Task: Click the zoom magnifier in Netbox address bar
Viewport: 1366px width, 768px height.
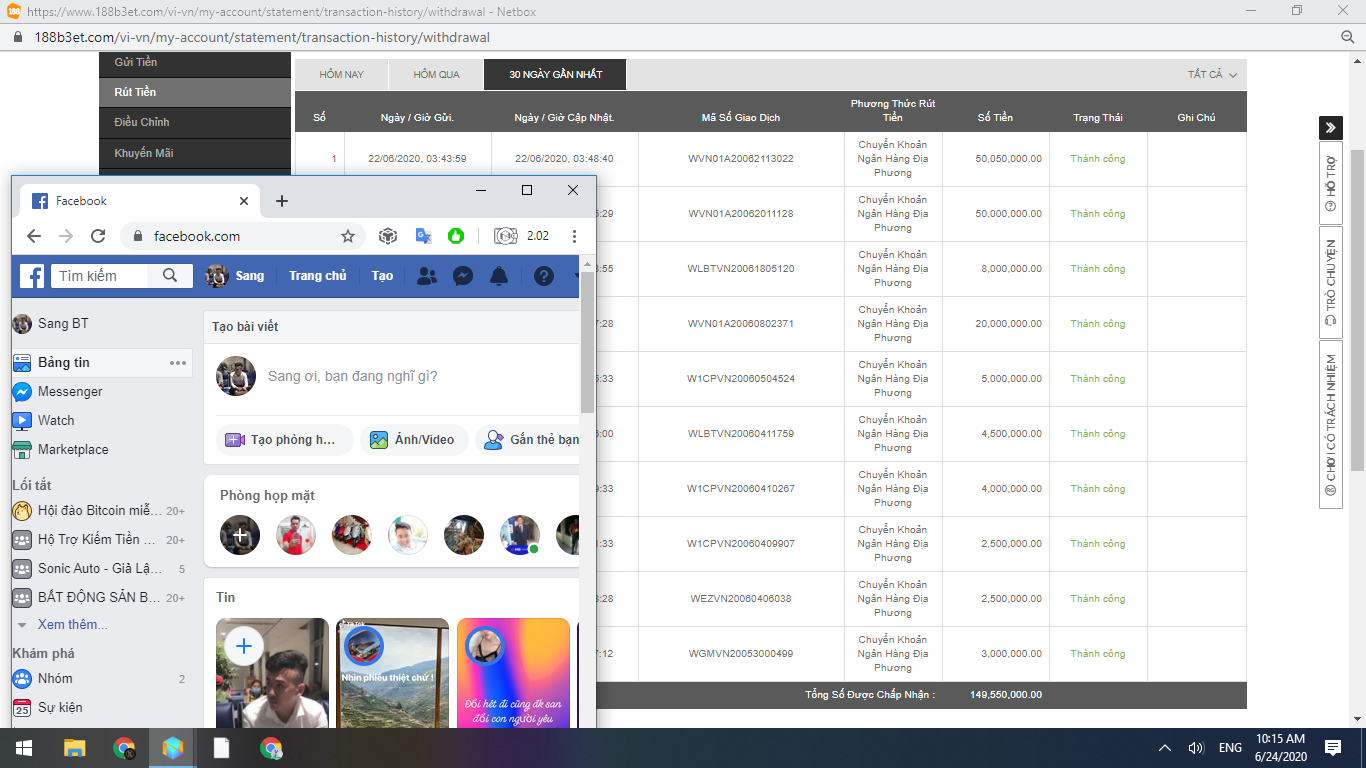Action: point(1347,37)
